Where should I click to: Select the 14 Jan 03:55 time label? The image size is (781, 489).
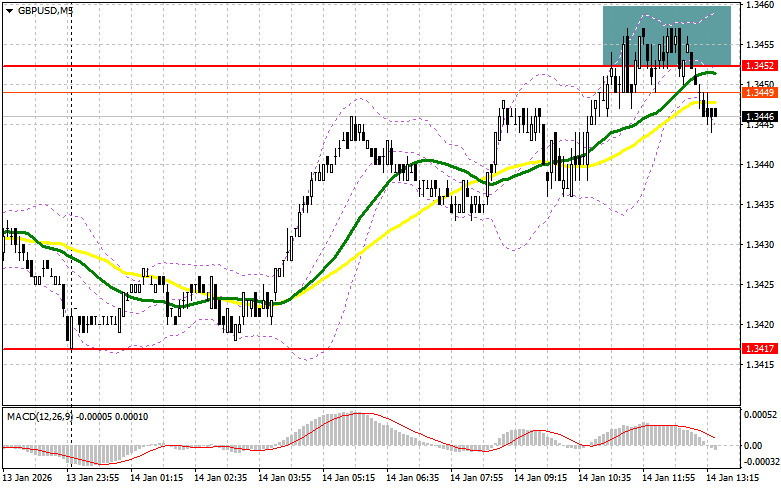284,478
